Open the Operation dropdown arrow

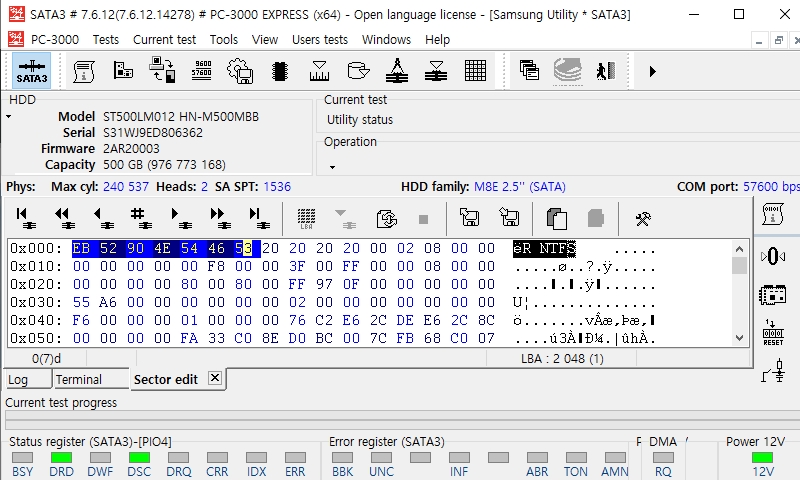332,167
